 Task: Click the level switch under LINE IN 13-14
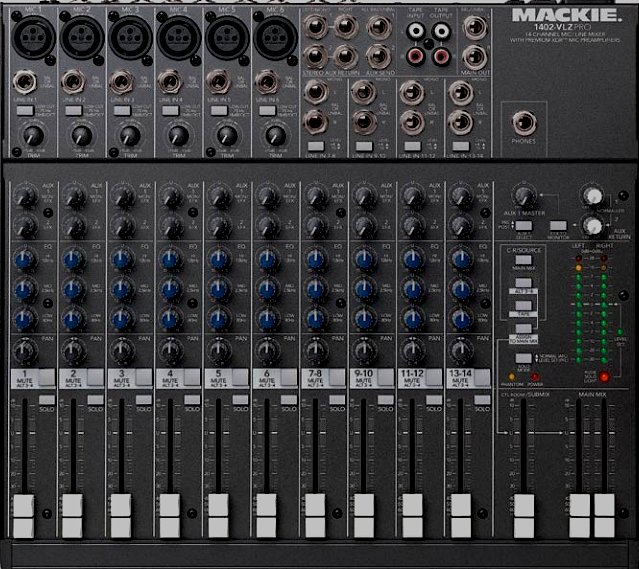coord(461,146)
